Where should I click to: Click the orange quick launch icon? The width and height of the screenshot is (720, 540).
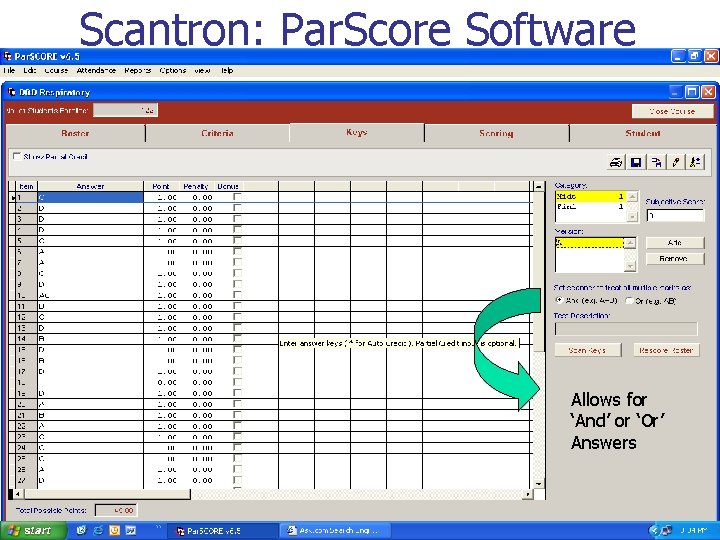pos(114,530)
